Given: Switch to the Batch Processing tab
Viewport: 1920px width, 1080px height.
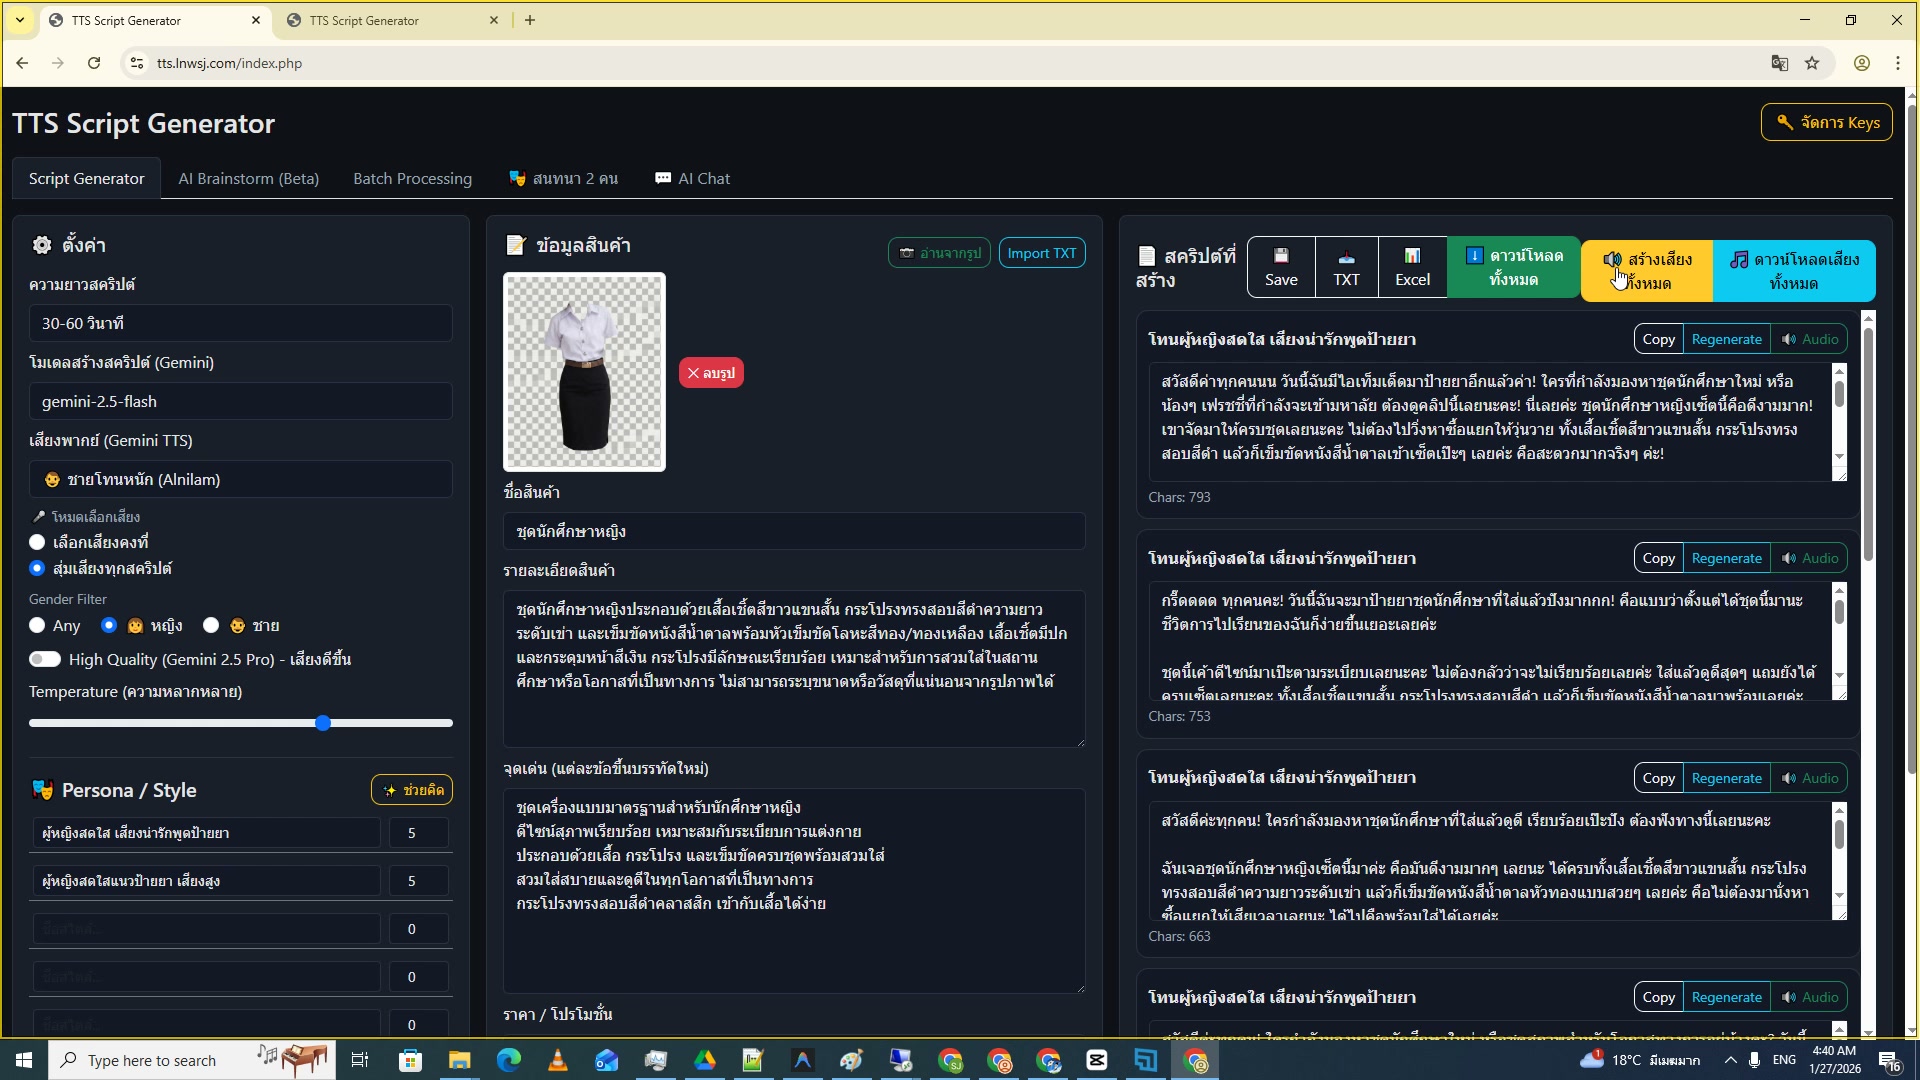Looking at the screenshot, I should click(x=412, y=178).
